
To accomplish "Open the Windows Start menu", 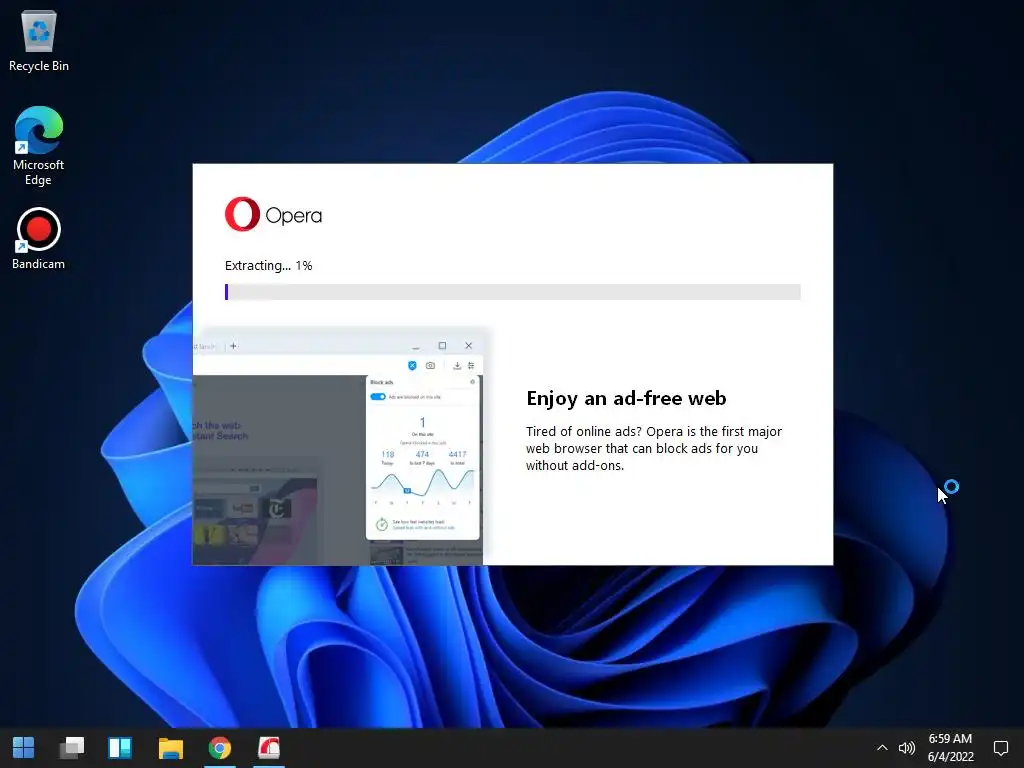I will pos(24,748).
